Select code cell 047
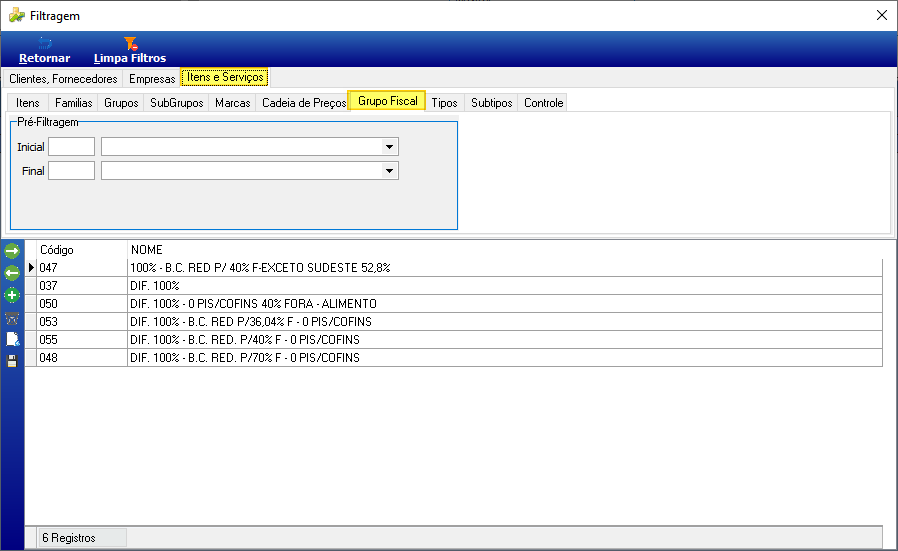 (82, 268)
